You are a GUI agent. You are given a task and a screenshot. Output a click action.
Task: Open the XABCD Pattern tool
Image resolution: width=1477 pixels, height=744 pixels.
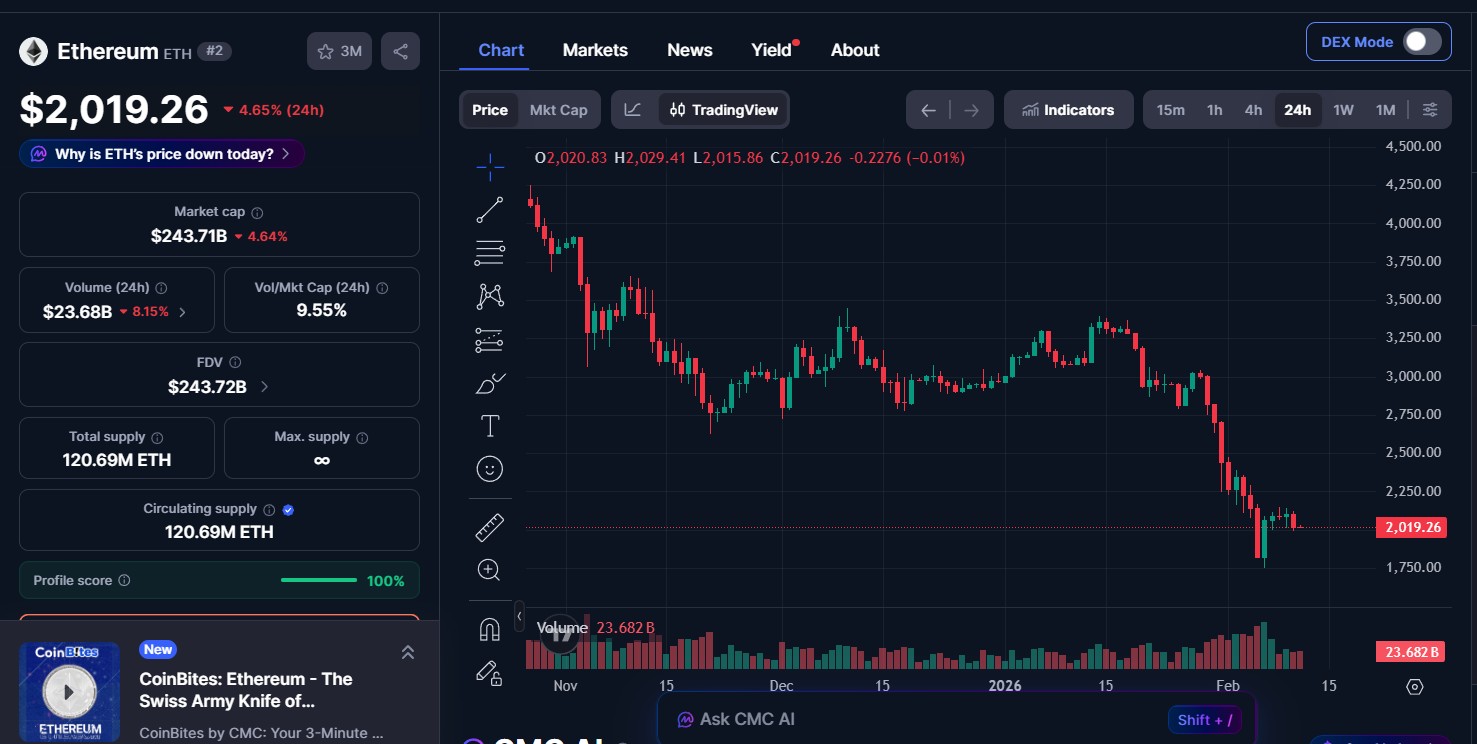click(x=489, y=296)
